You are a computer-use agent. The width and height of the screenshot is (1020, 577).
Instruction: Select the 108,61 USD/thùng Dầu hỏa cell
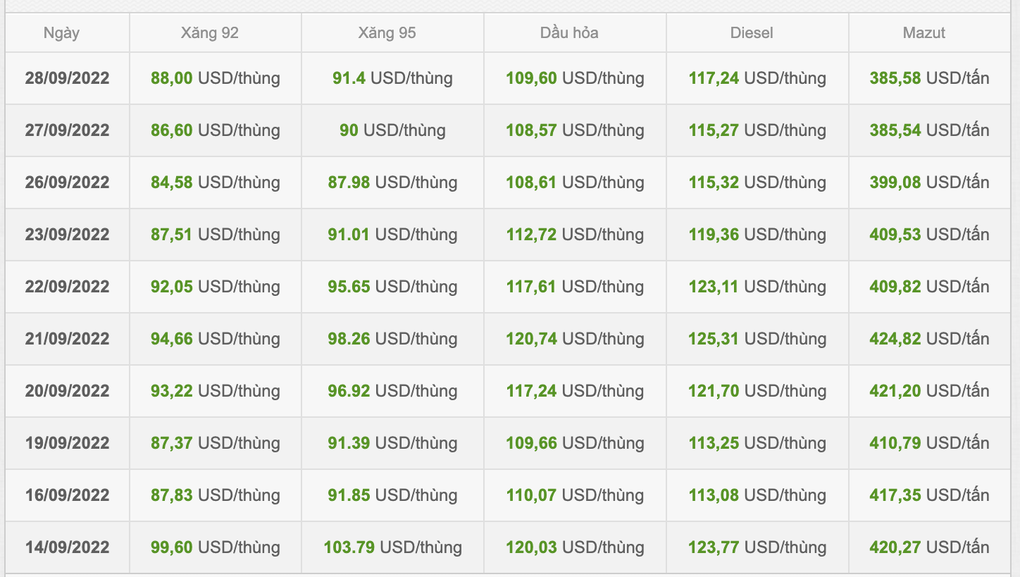point(575,182)
